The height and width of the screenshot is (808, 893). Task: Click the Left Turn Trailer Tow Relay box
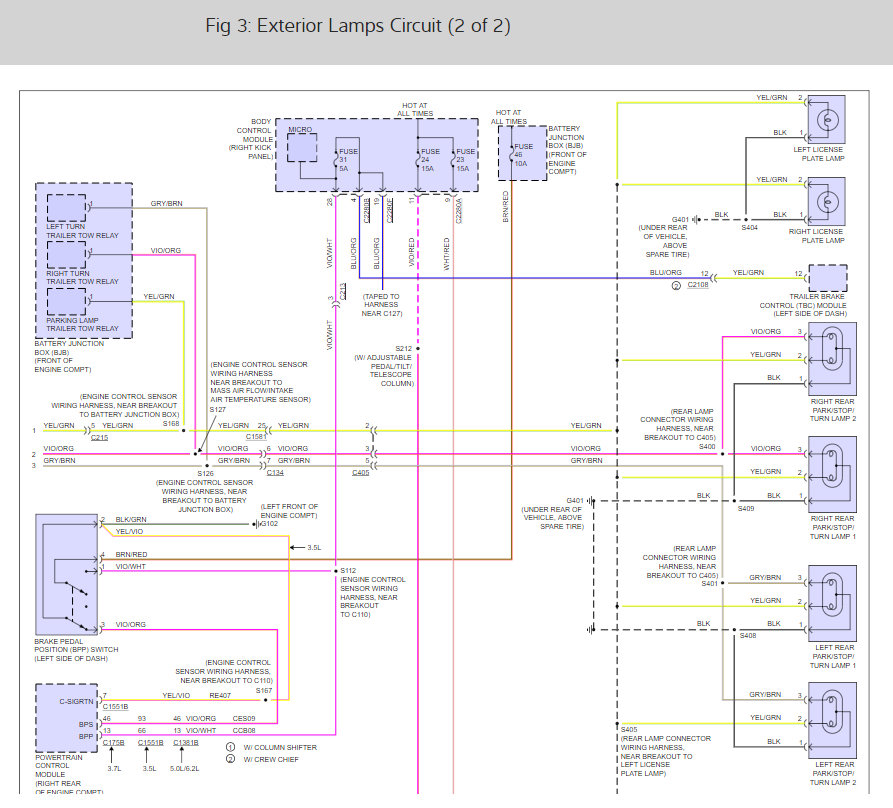pos(67,208)
